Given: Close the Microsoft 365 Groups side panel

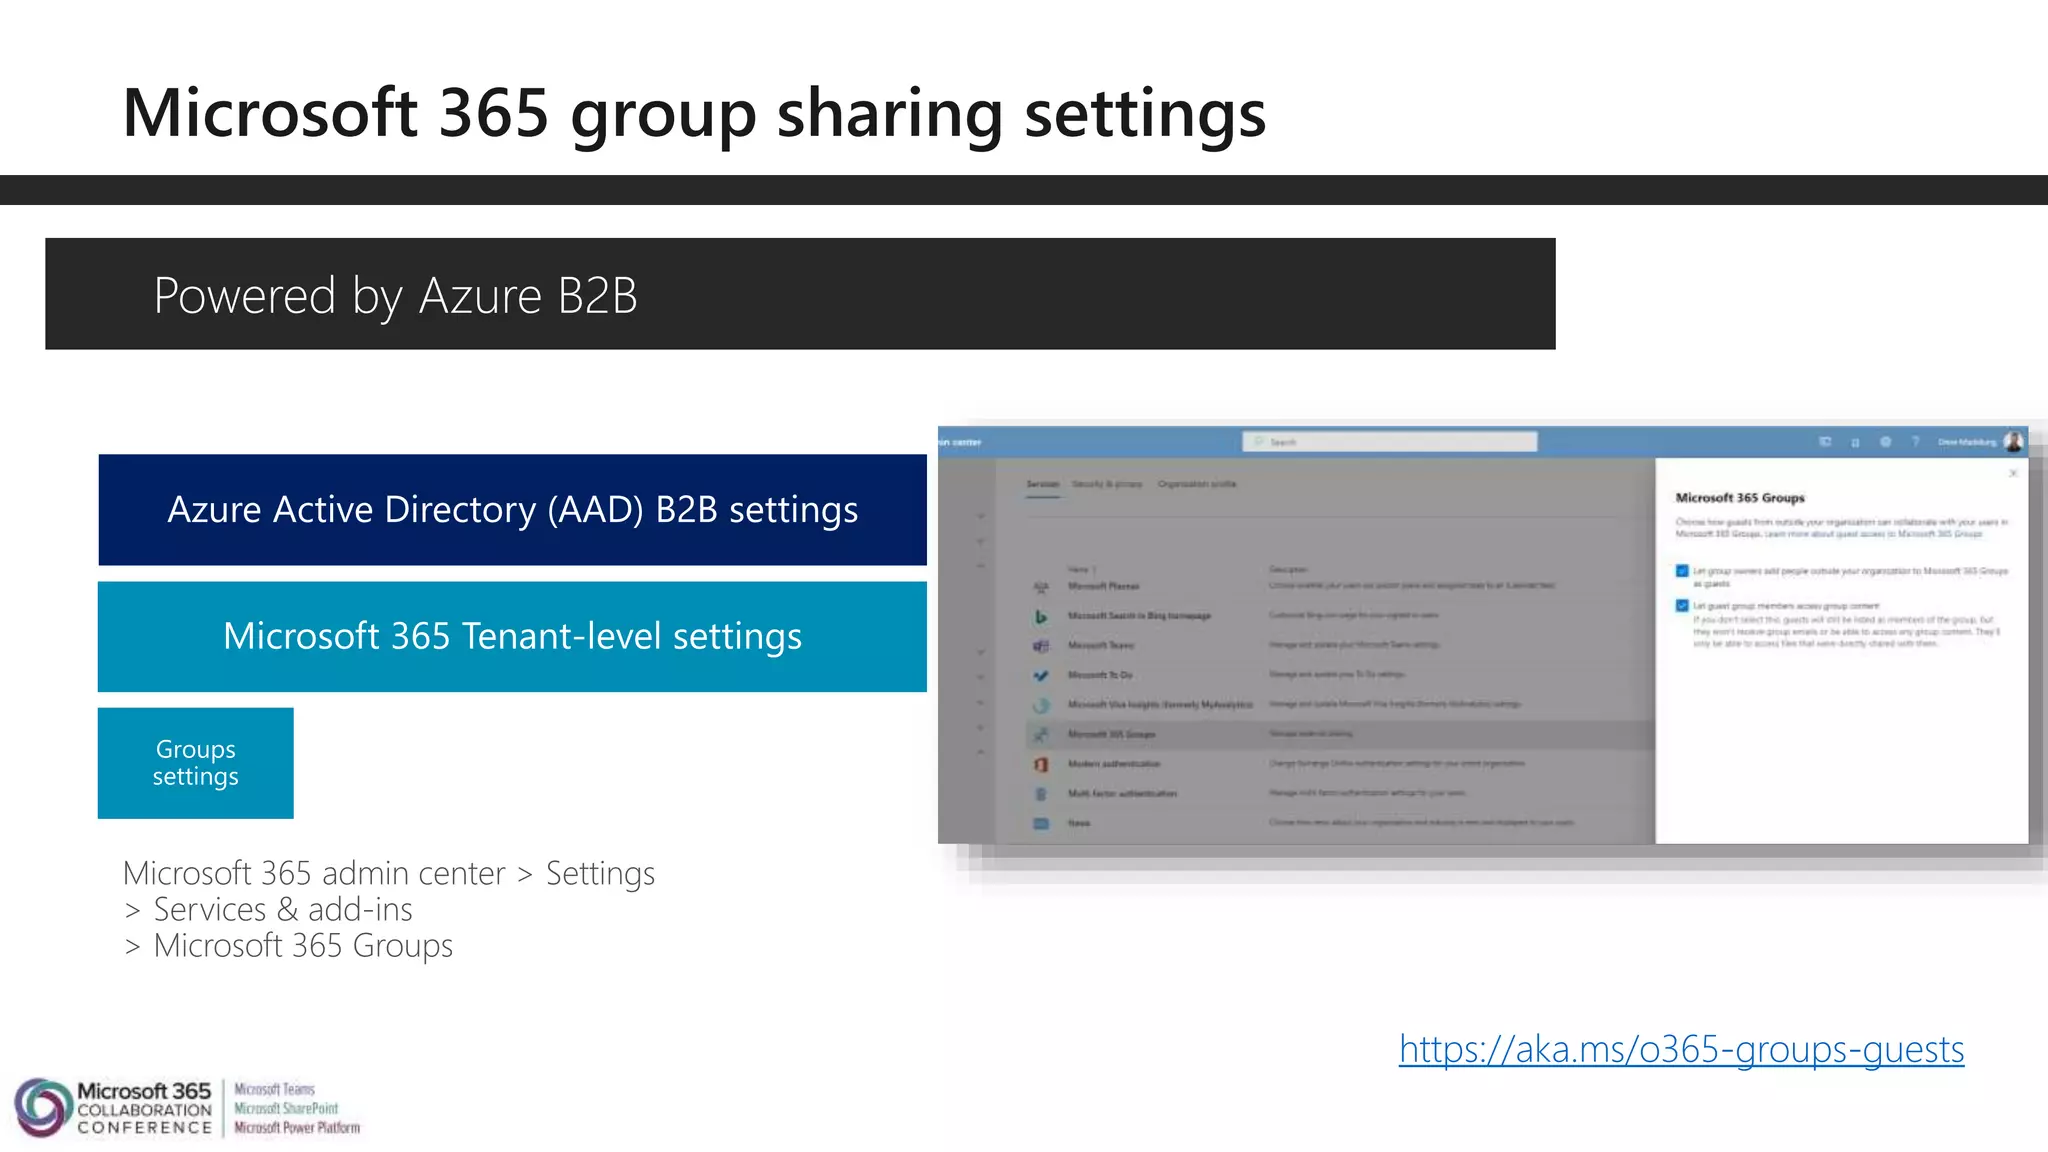Looking at the screenshot, I should coord(2013,473).
